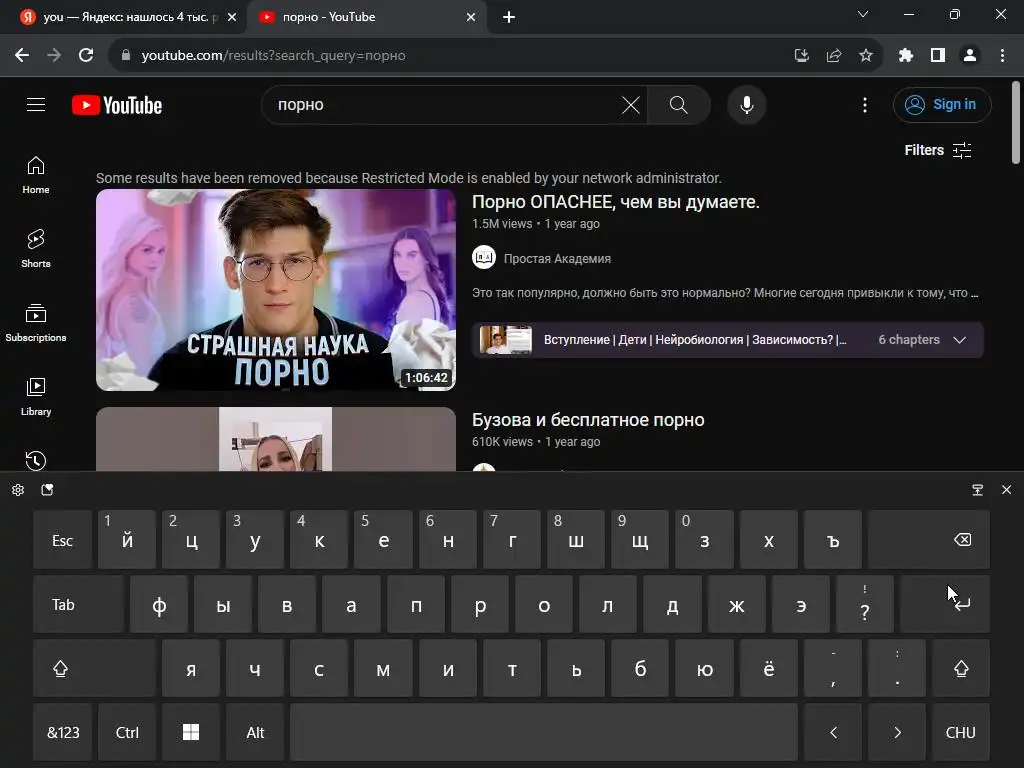The image size is (1024, 768).
Task: Open the browser extensions puzzle icon
Action: pos(906,56)
